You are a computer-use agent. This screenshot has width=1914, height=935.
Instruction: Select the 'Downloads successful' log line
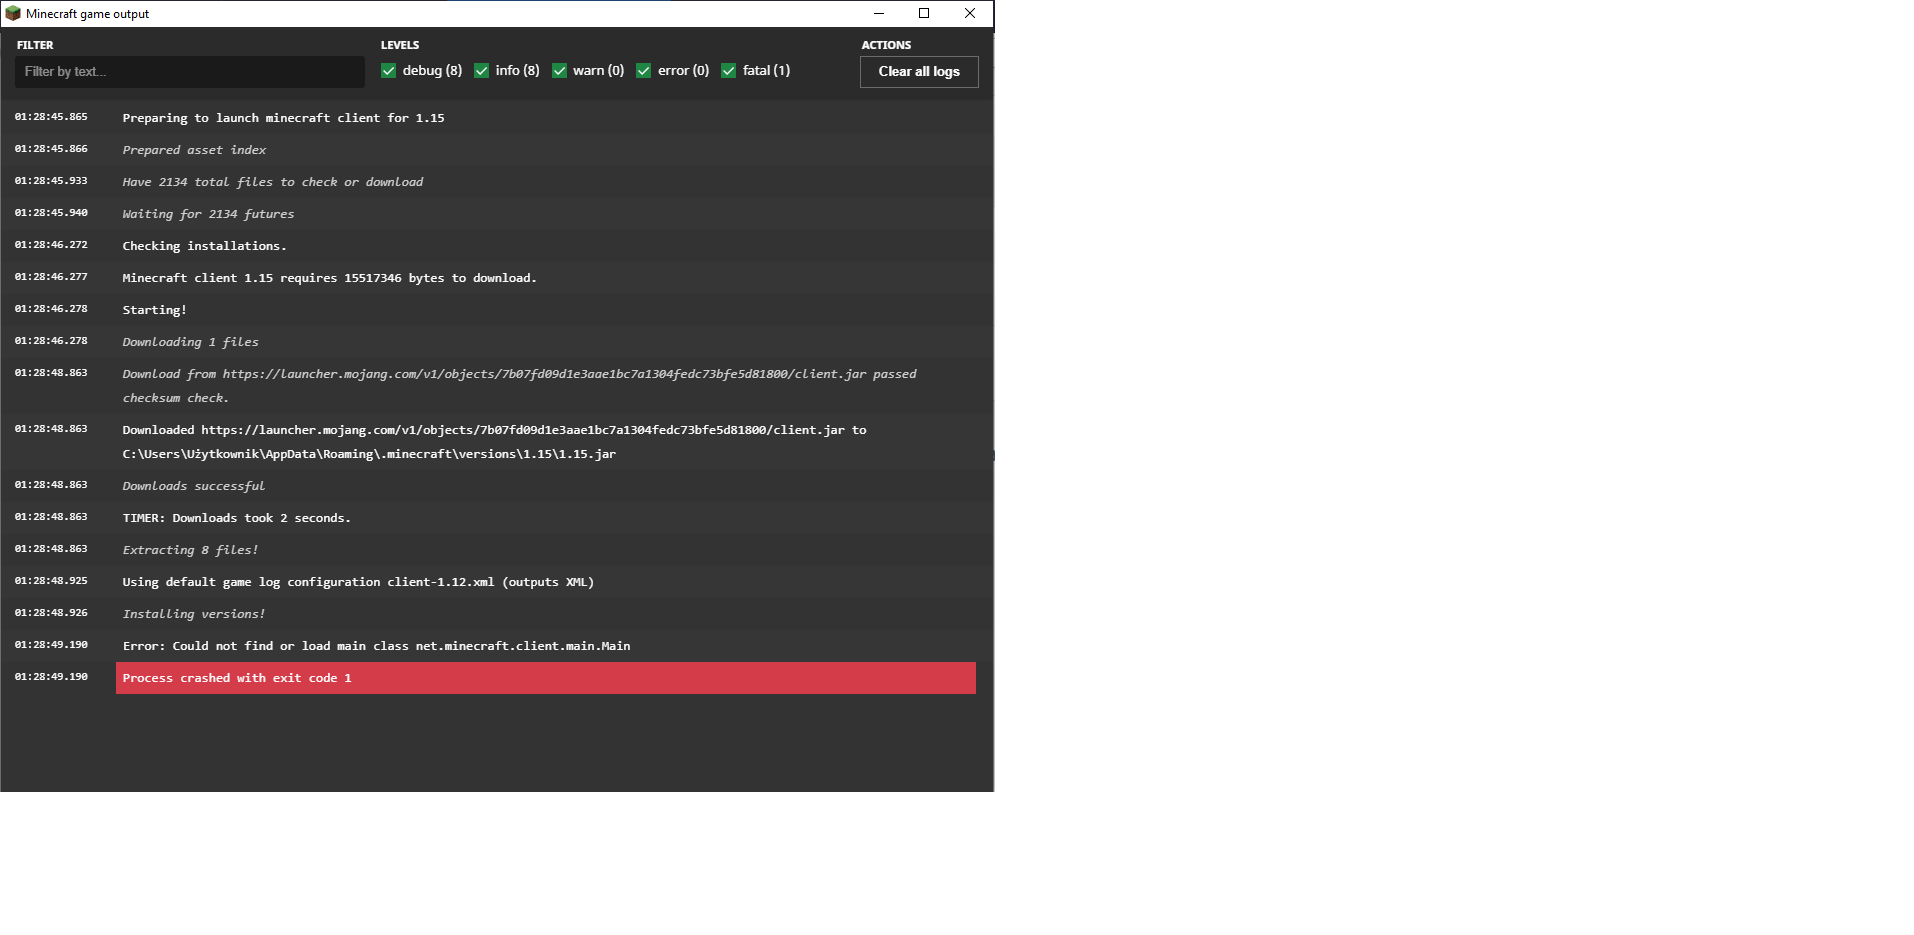(x=194, y=486)
